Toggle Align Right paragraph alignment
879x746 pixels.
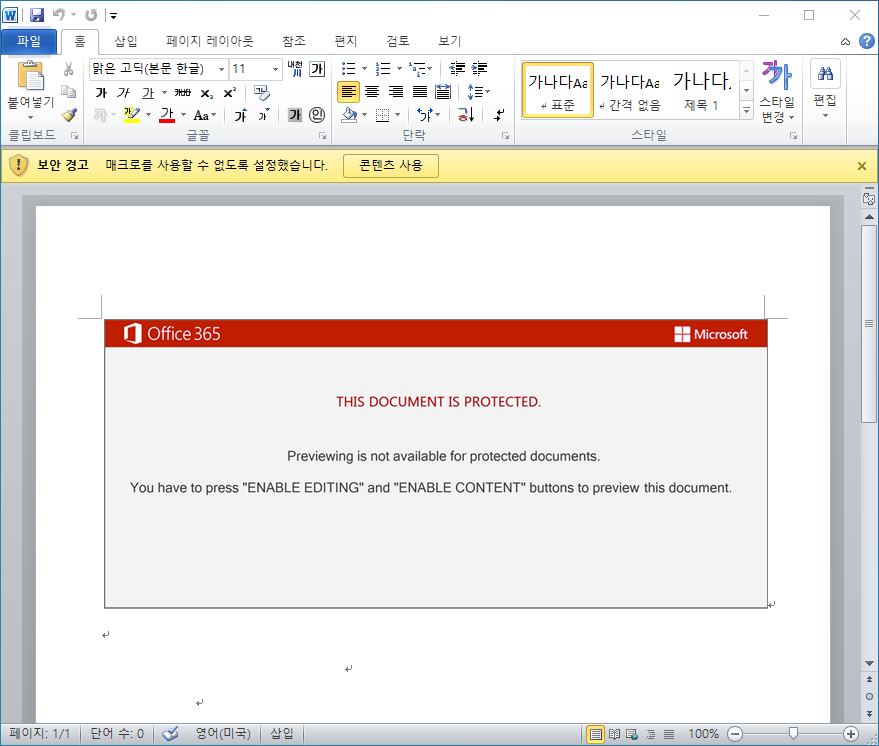(x=396, y=91)
